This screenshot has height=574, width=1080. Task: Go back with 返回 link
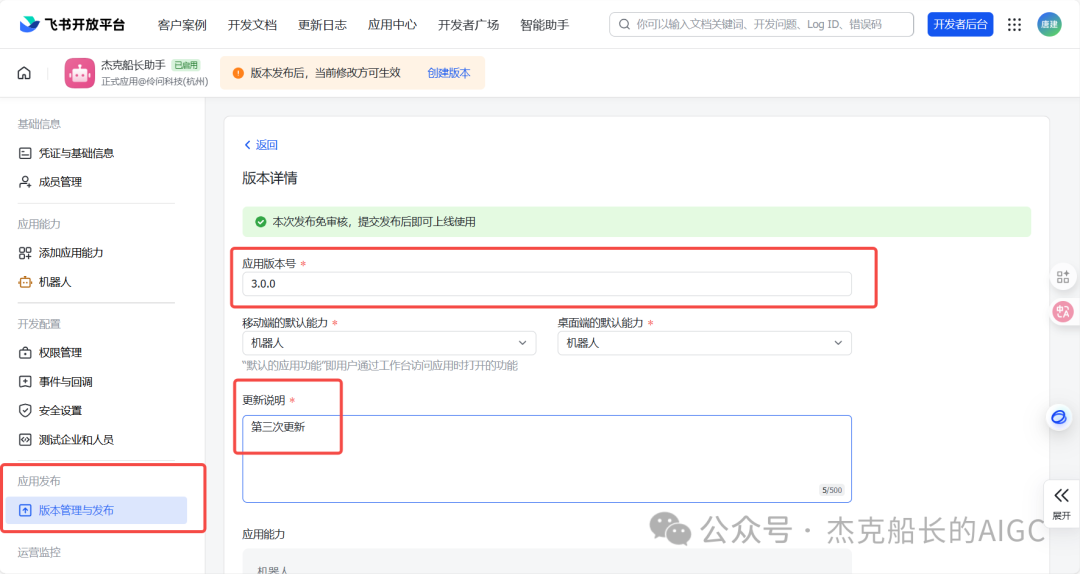[x=261, y=145]
